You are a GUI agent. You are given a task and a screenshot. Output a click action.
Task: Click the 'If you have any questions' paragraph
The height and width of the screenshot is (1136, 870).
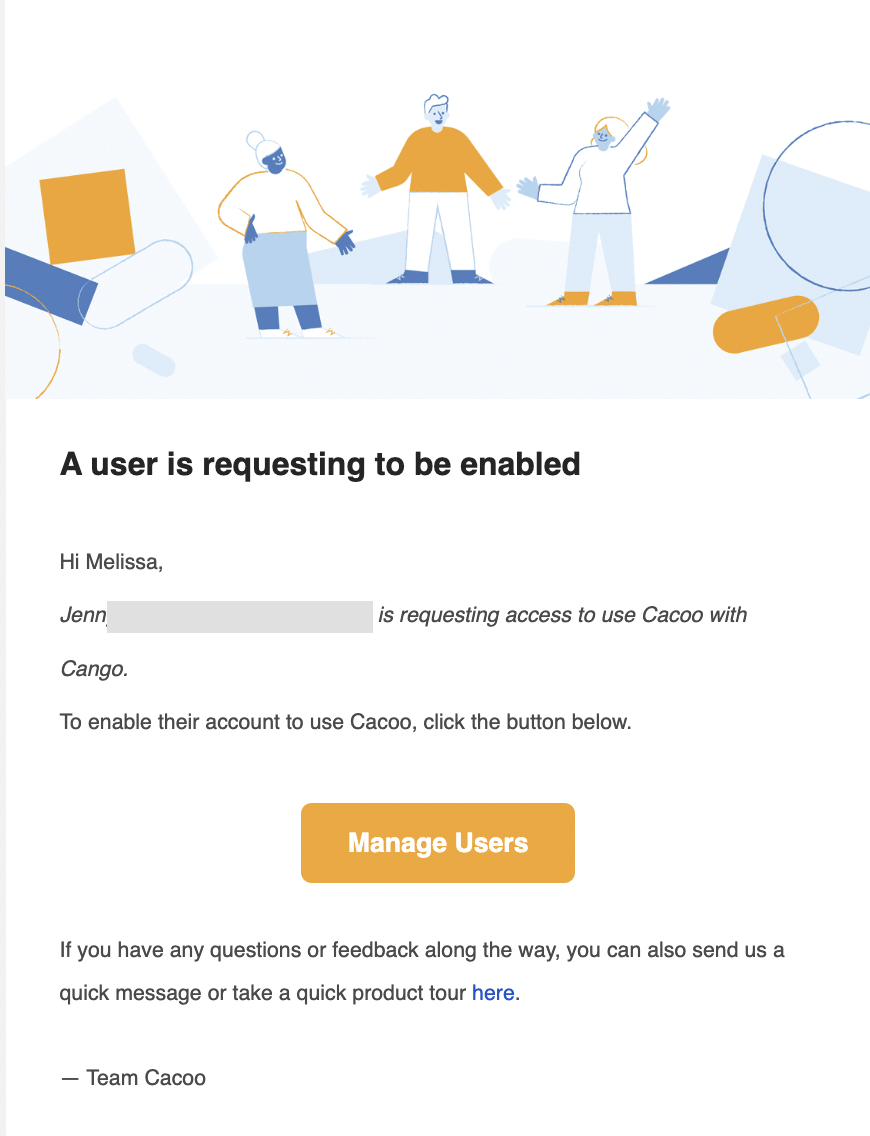(x=422, y=972)
